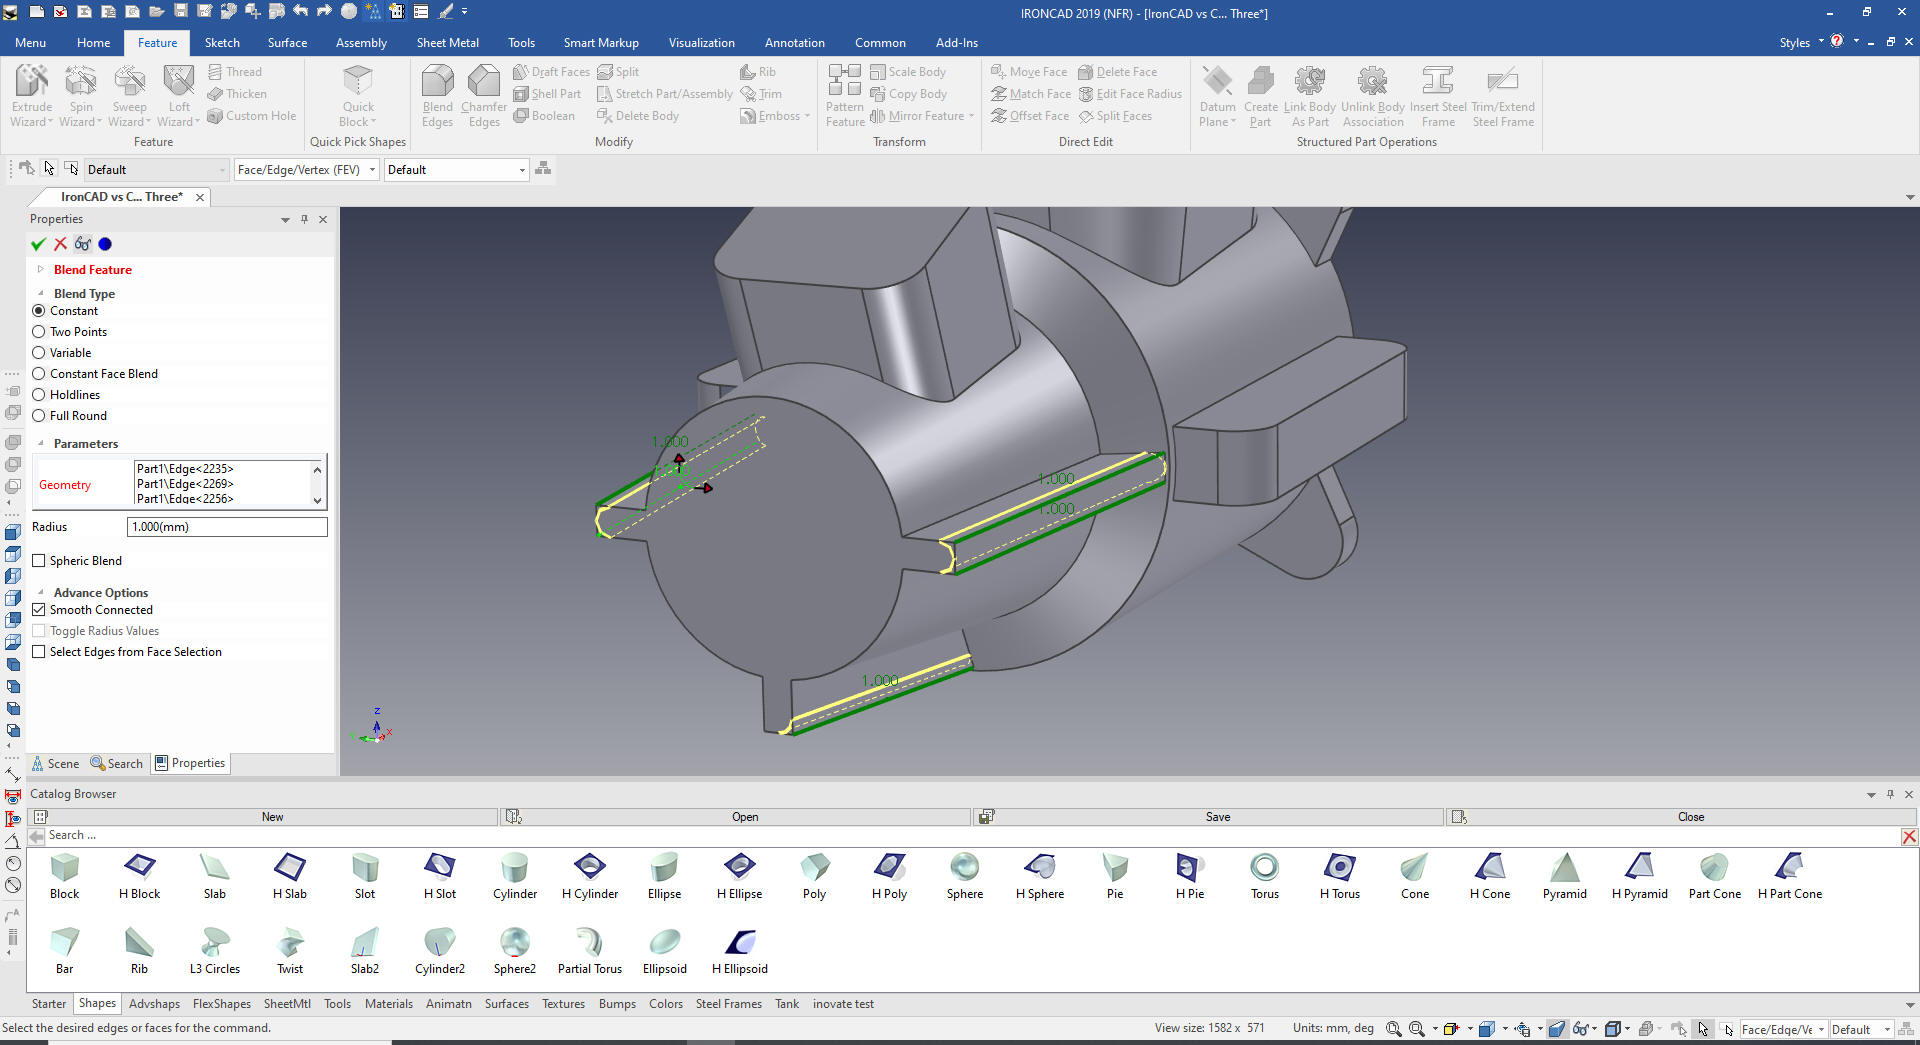The height and width of the screenshot is (1045, 1920).
Task: Open the Sheet Metal ribbon tab
Action: point(447,43)
